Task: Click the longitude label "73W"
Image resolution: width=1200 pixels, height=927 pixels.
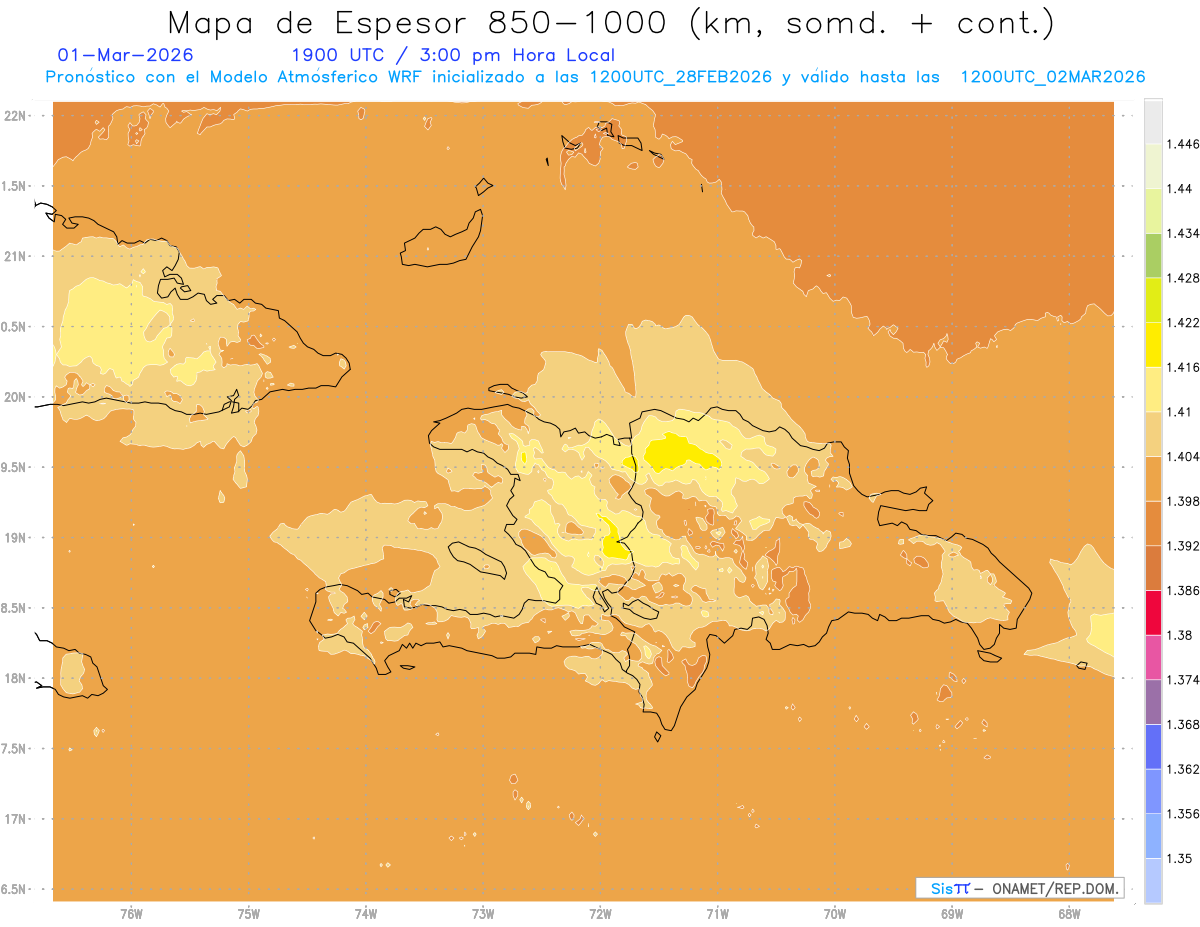Action: (x=483, y=913)
